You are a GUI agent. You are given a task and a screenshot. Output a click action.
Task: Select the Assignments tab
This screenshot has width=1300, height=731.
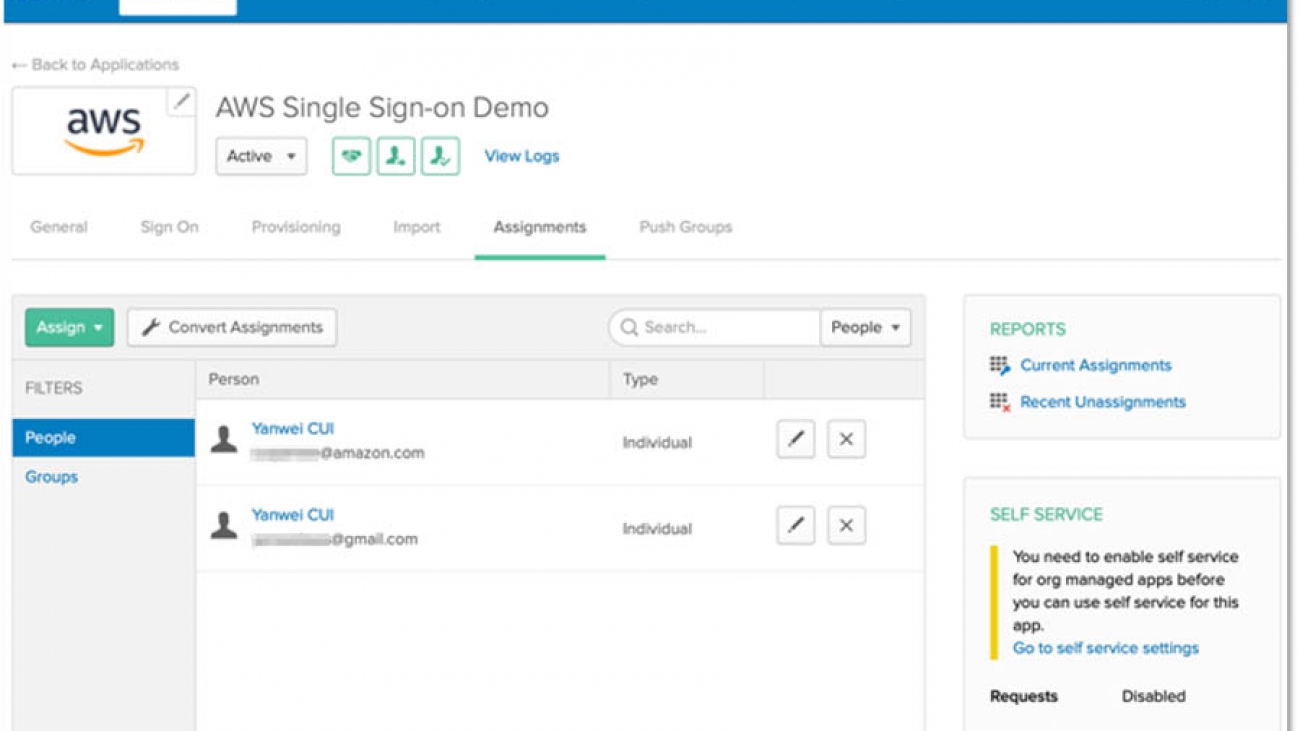(x=540, y=227)
